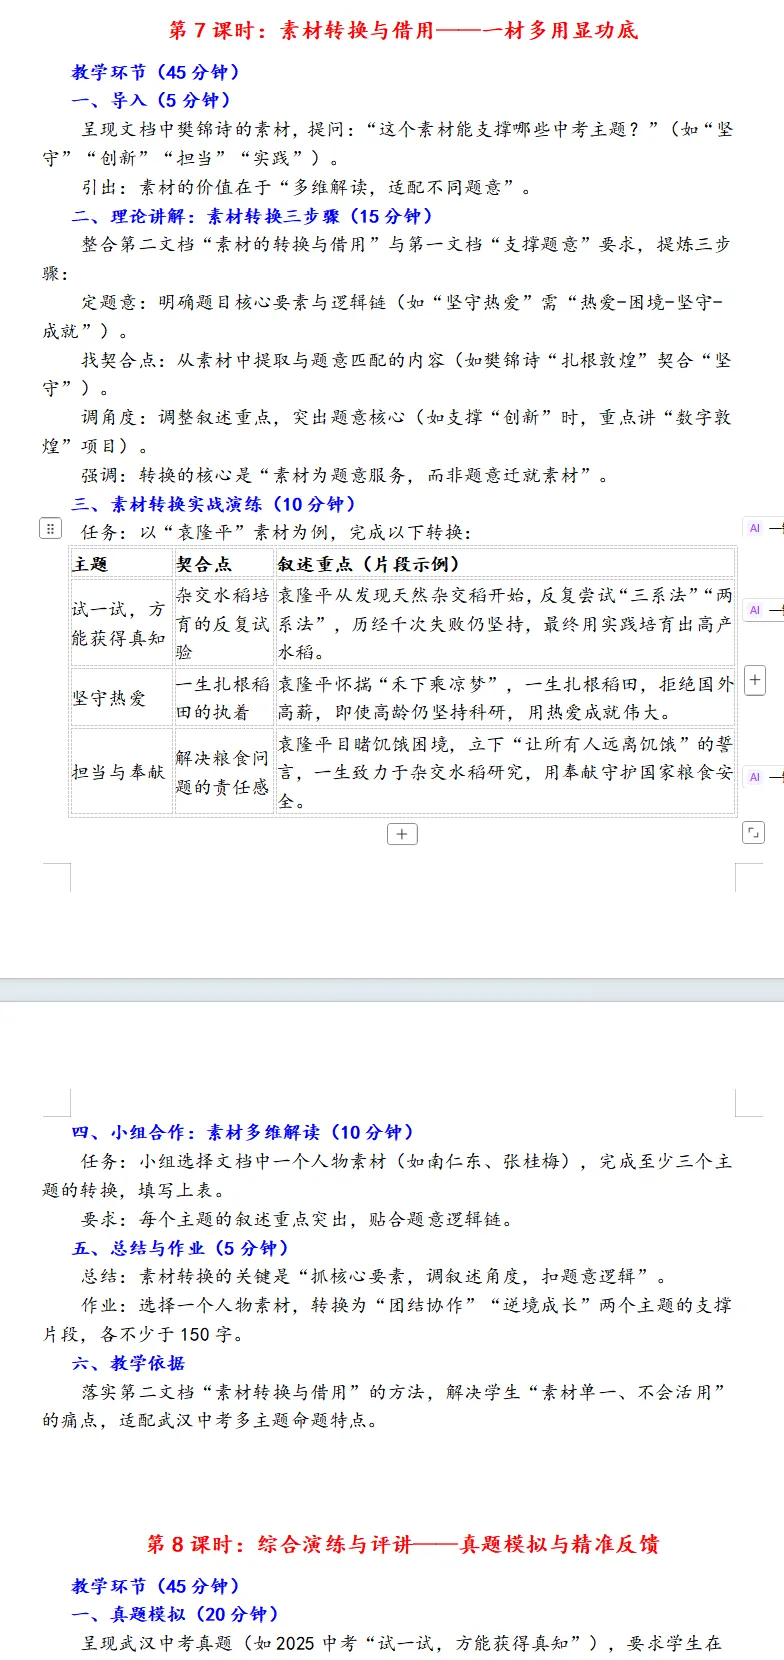Click the heading 二、理论讲解：素材转换三步骤
The height and width of the screenshot is (1660, 784).
(x=253, y=216)
